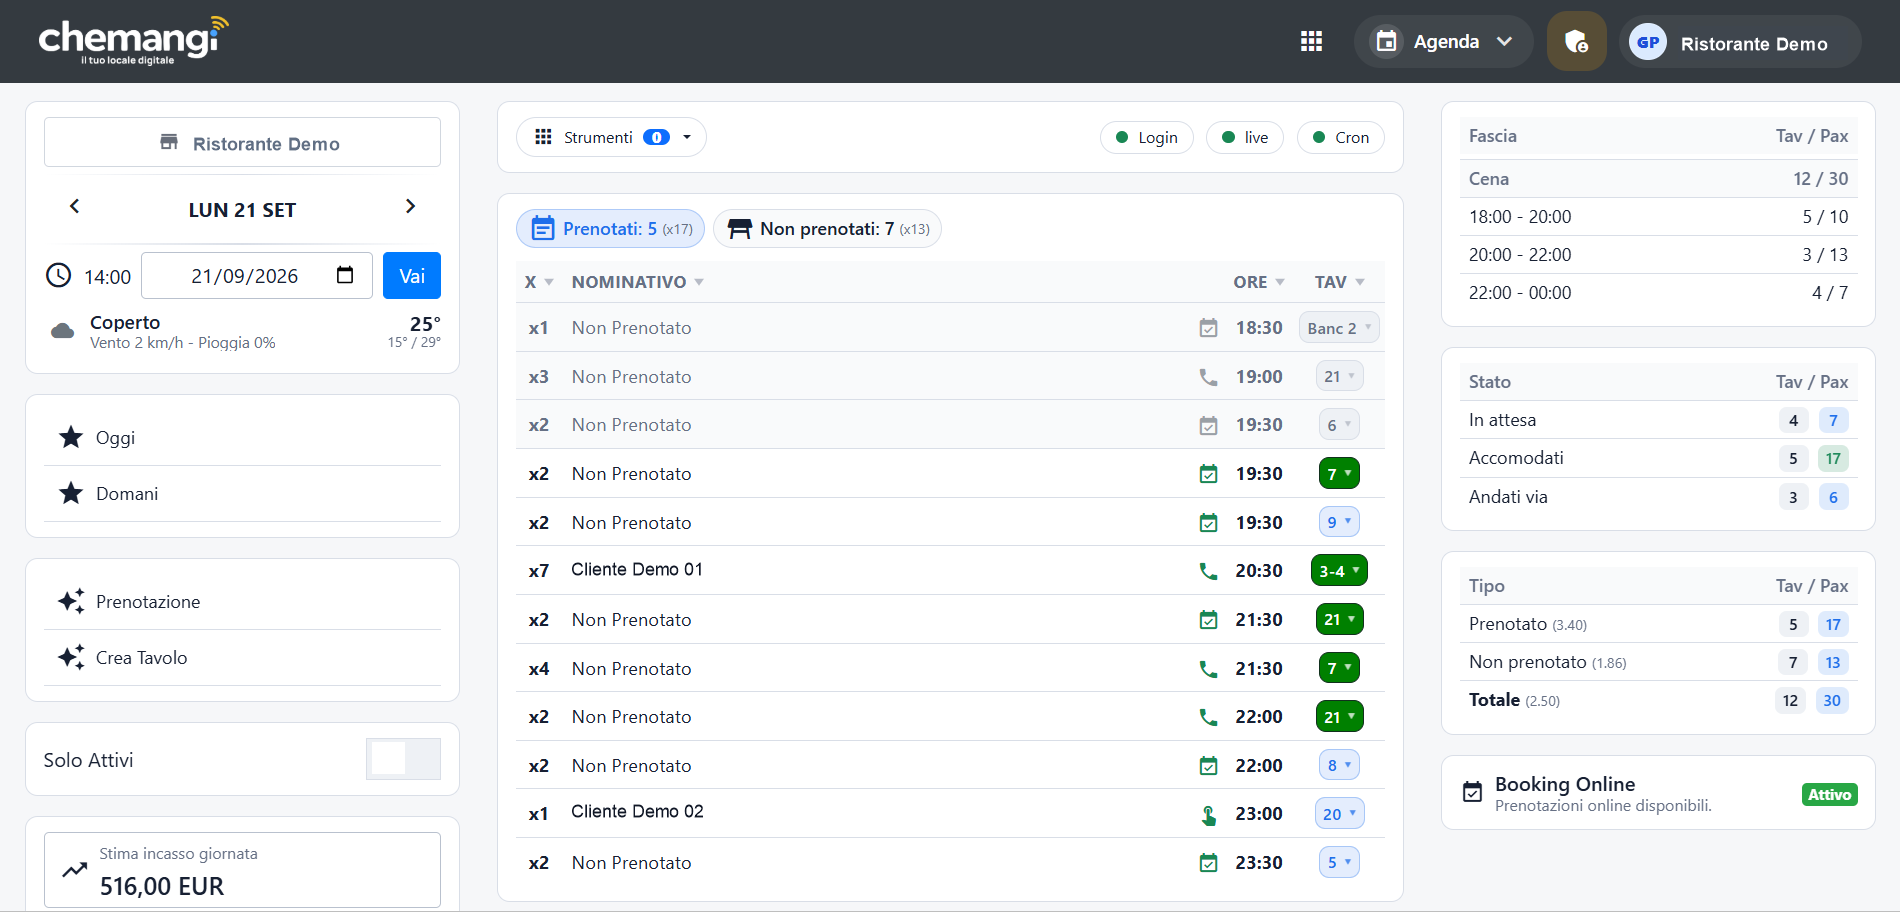
Task: Open the Agenda dropdown menu
Action: pyautogui.click(x=1443, y=42)
